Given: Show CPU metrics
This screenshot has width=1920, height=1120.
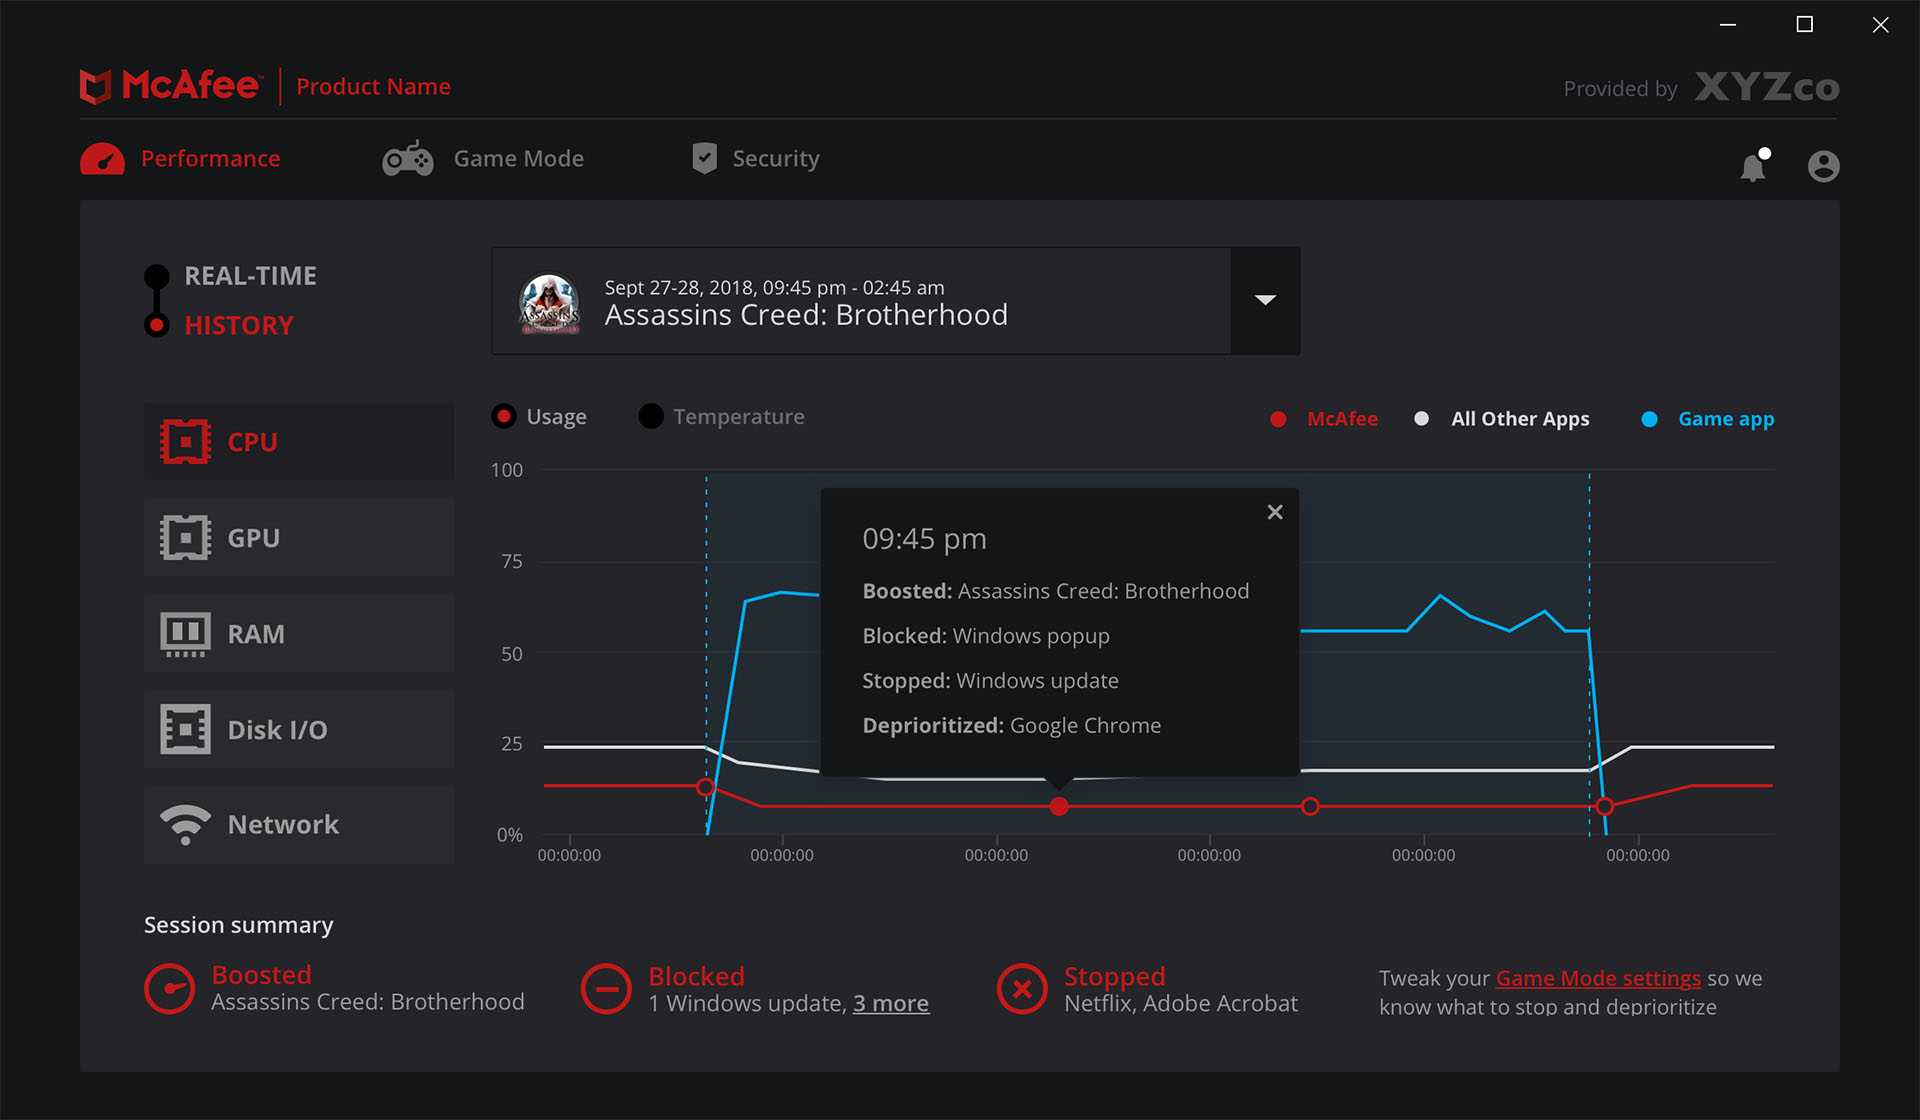Looking at the screenshot, I should click(299, 441).
